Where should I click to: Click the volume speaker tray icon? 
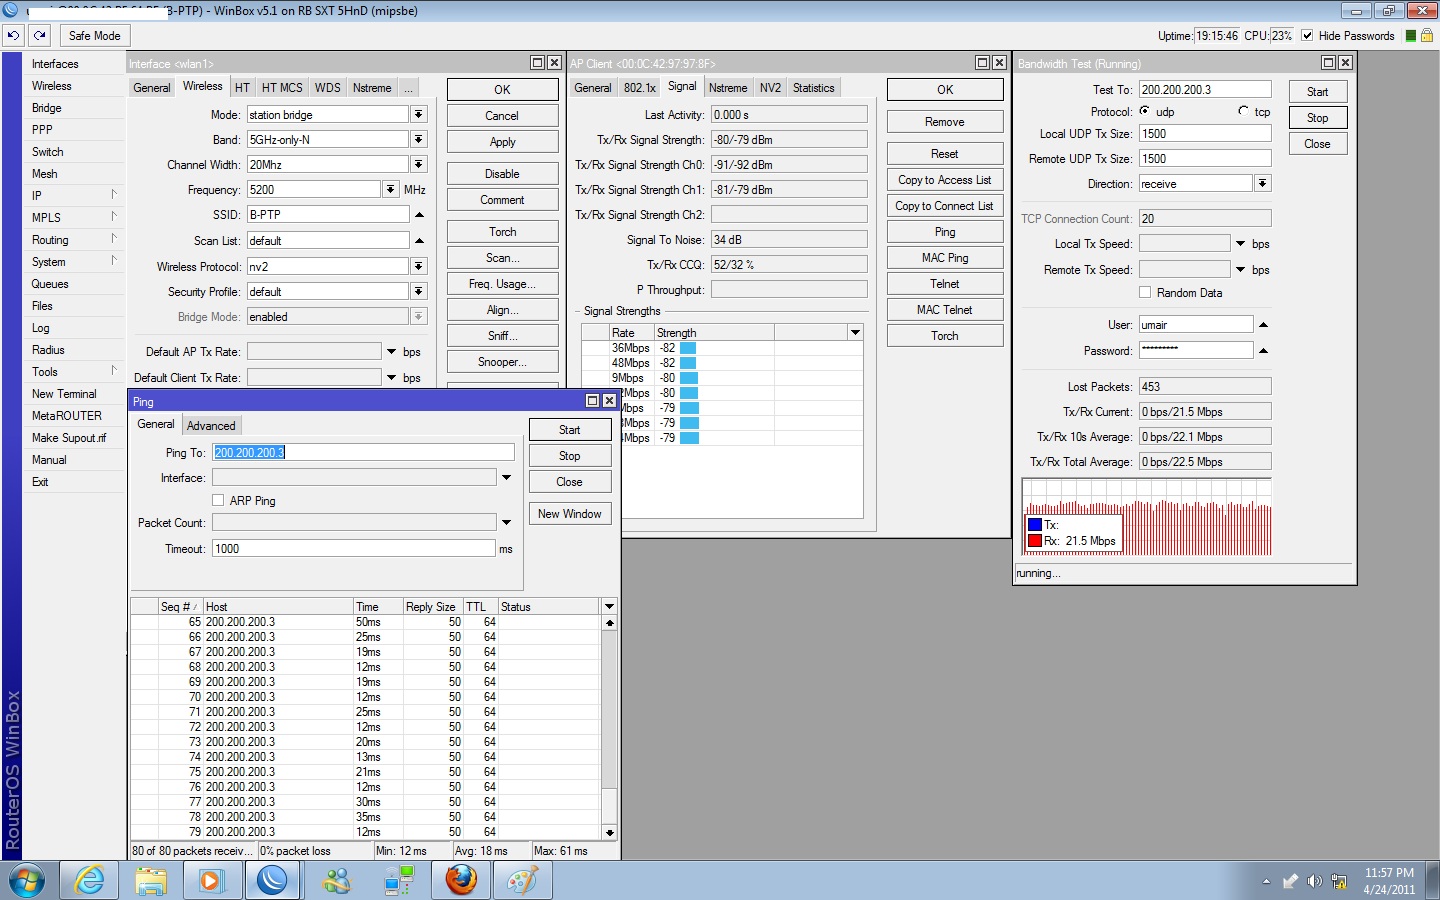pyautogui.click(x=1314, y=881)
